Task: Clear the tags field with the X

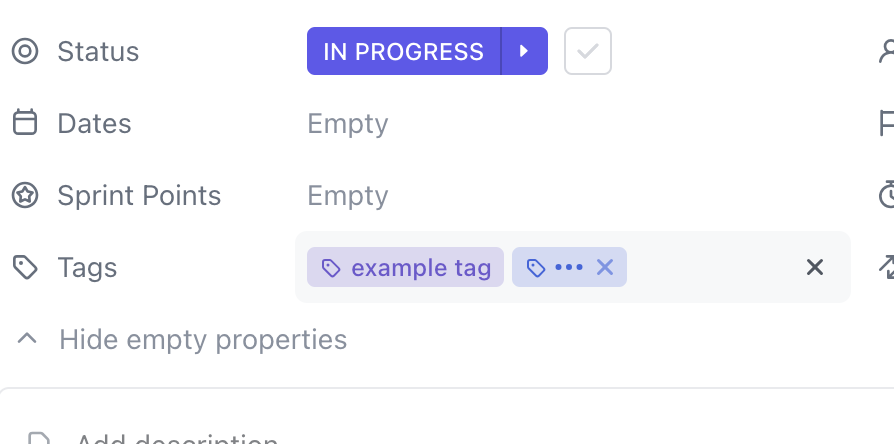Action: click(815, 267)
